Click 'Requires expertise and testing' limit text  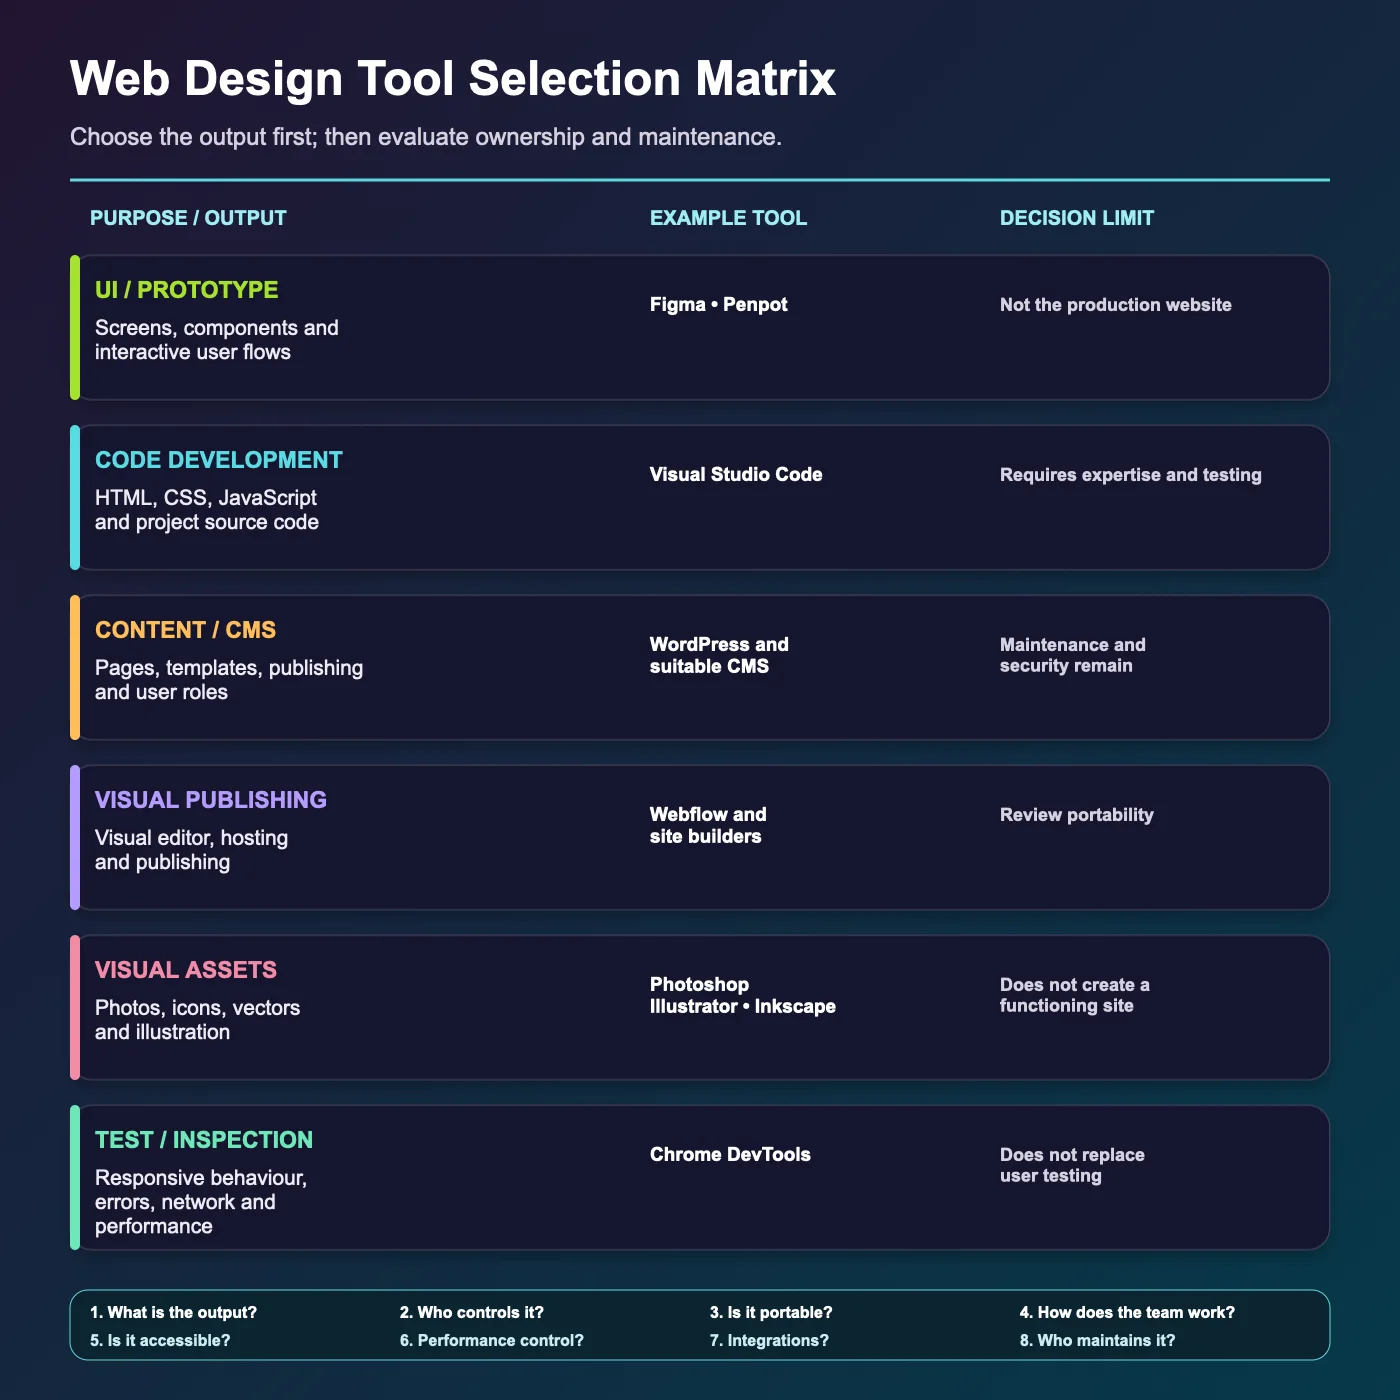coord(1131,475)
